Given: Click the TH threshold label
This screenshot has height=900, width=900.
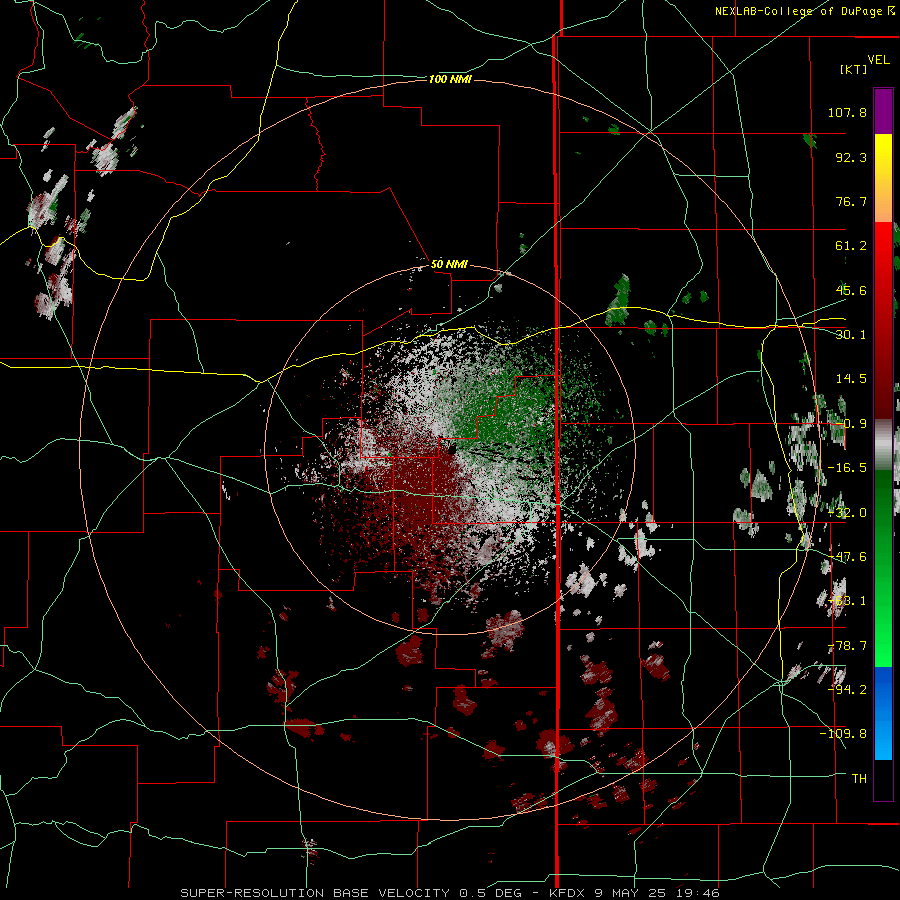Looking at the screenshot, I should pyautogui.click(x=859, y=778).
